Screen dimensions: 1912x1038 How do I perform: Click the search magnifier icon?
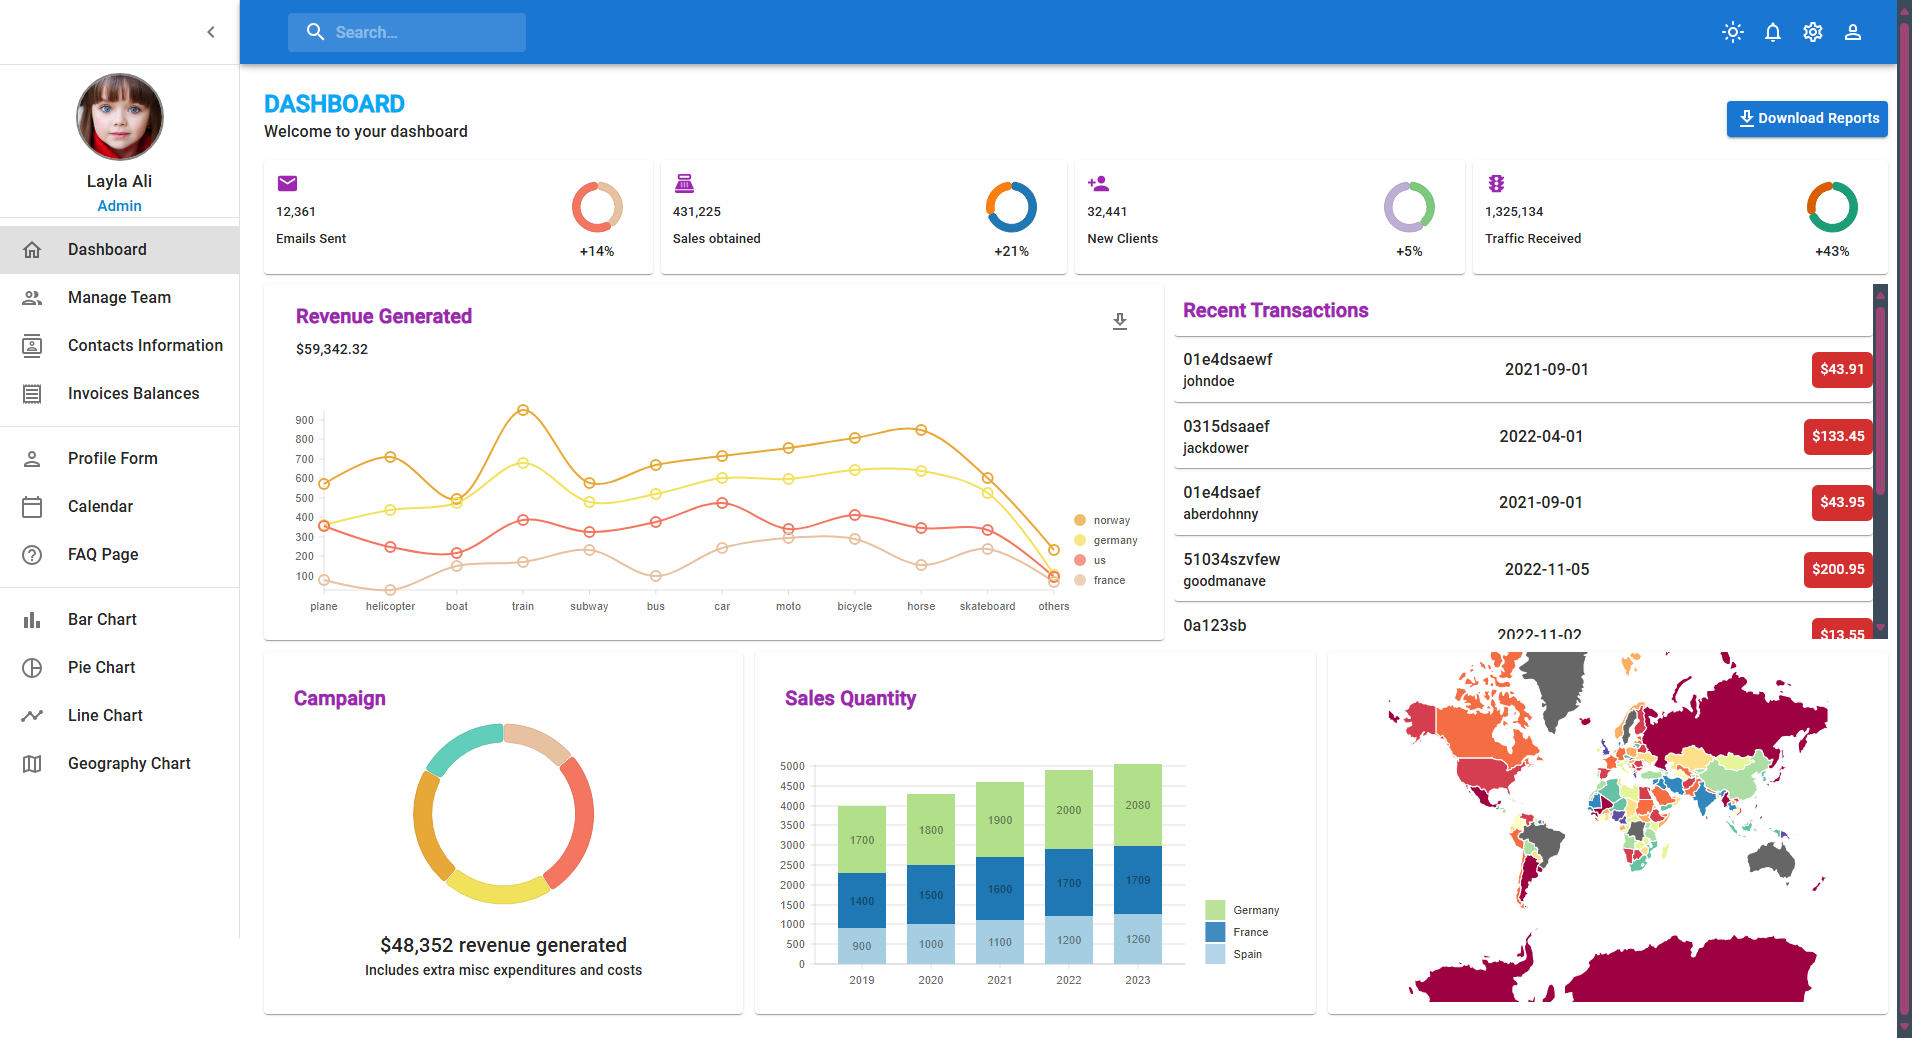[x=316, y=32]
